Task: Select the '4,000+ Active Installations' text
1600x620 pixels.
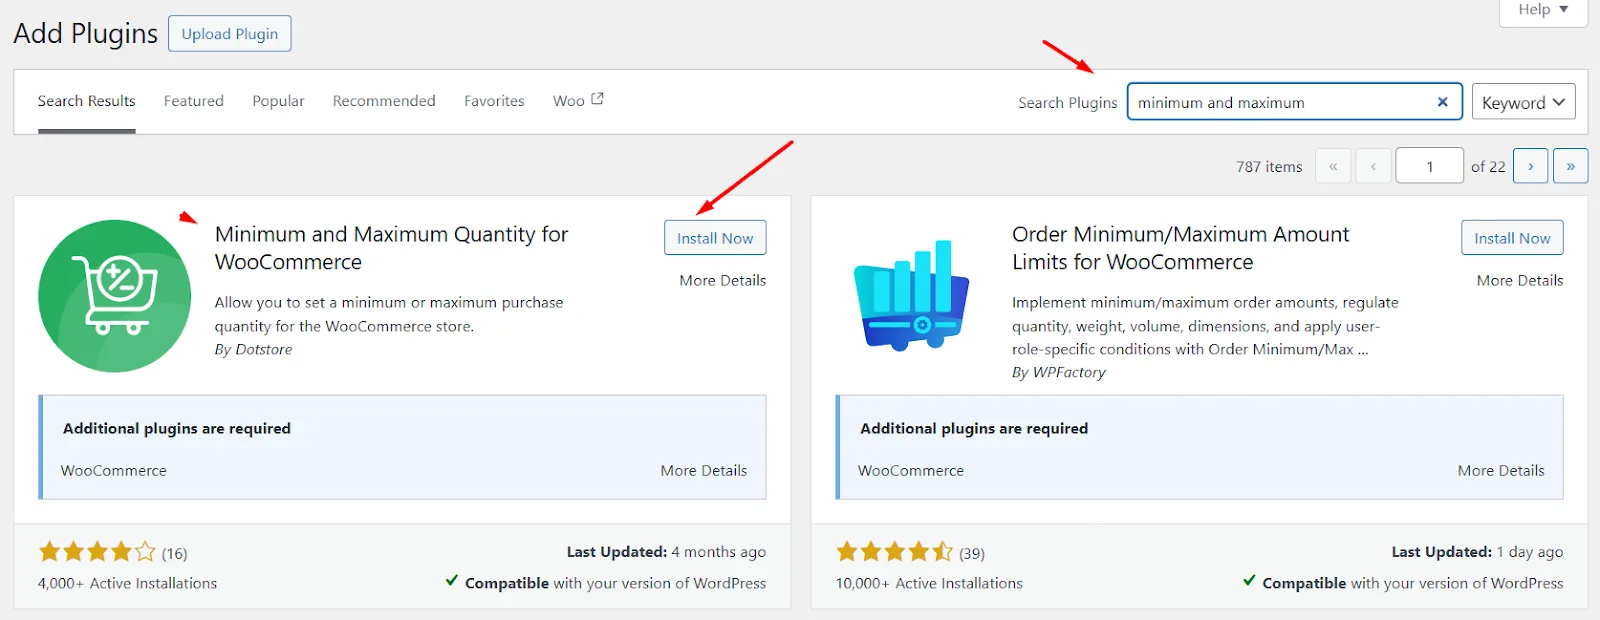Action: click(x=127, y=583)
